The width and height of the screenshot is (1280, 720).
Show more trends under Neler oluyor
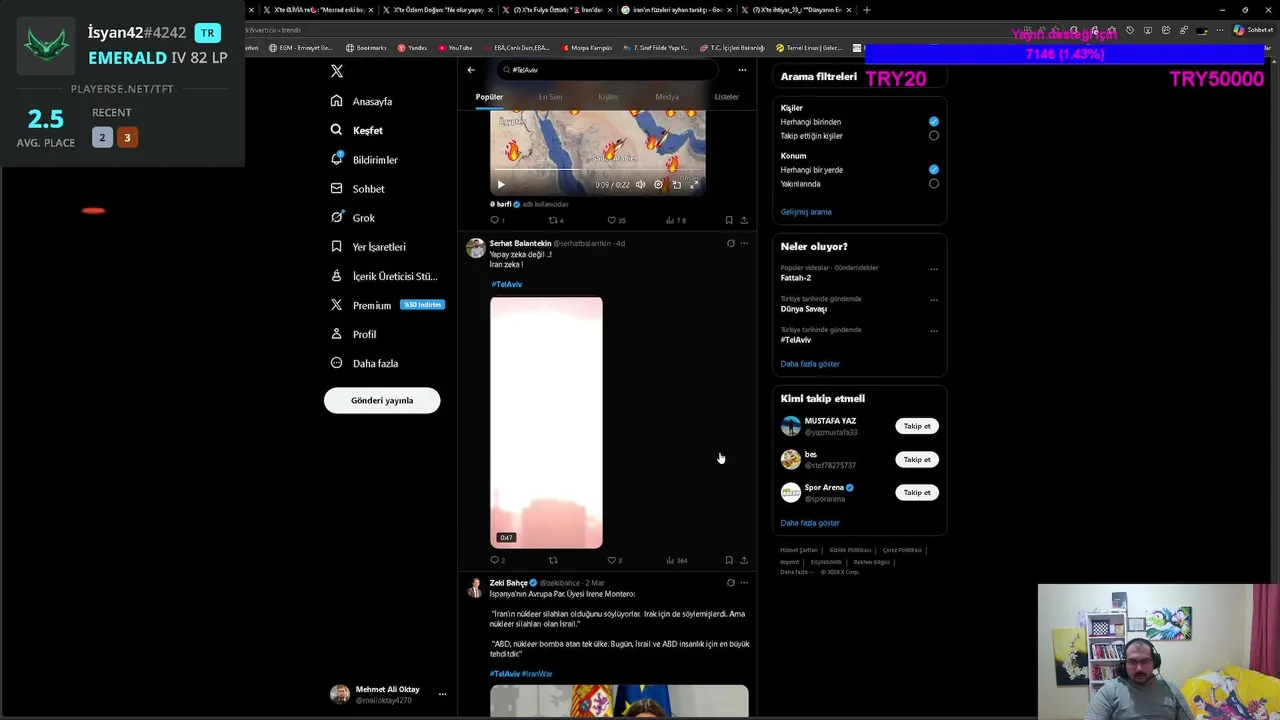(810, 364)
